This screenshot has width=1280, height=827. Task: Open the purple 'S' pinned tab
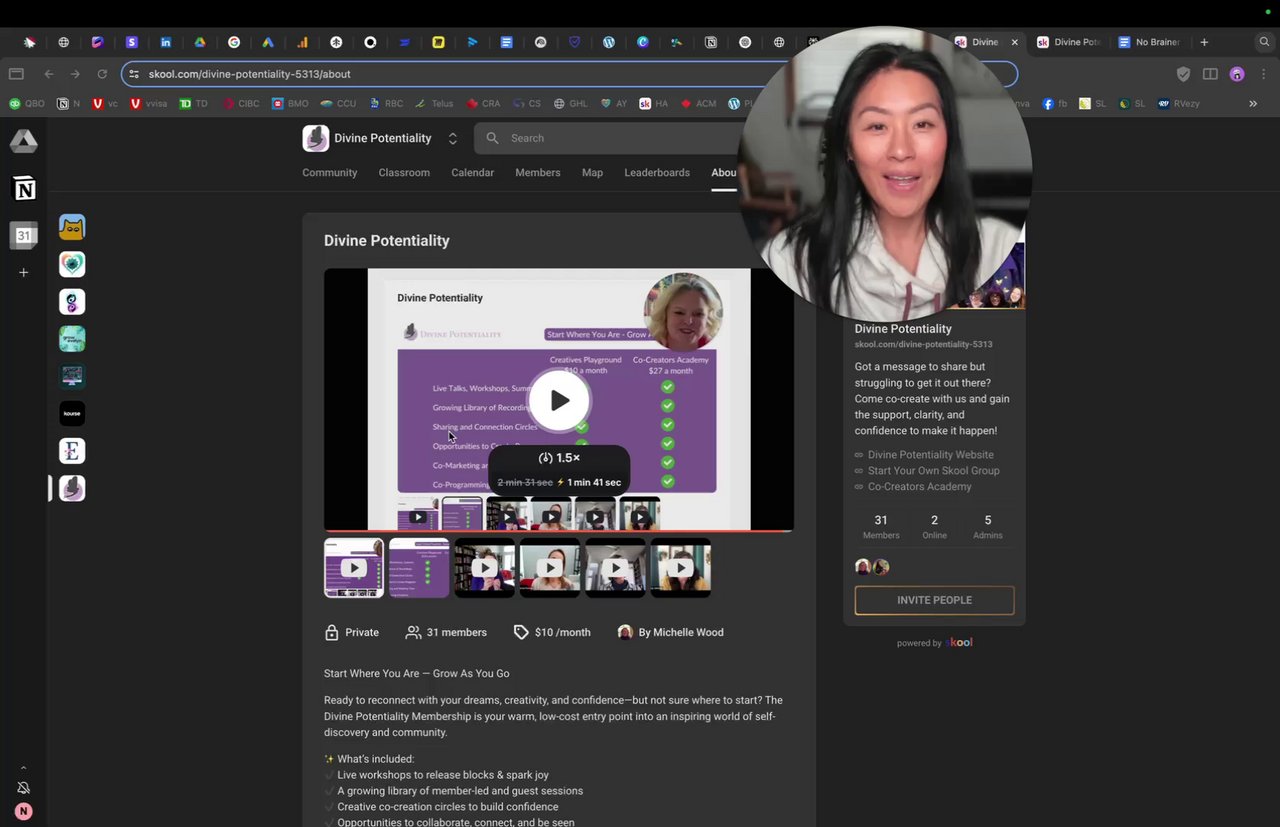pyautogui.click(x=132, y=42)
